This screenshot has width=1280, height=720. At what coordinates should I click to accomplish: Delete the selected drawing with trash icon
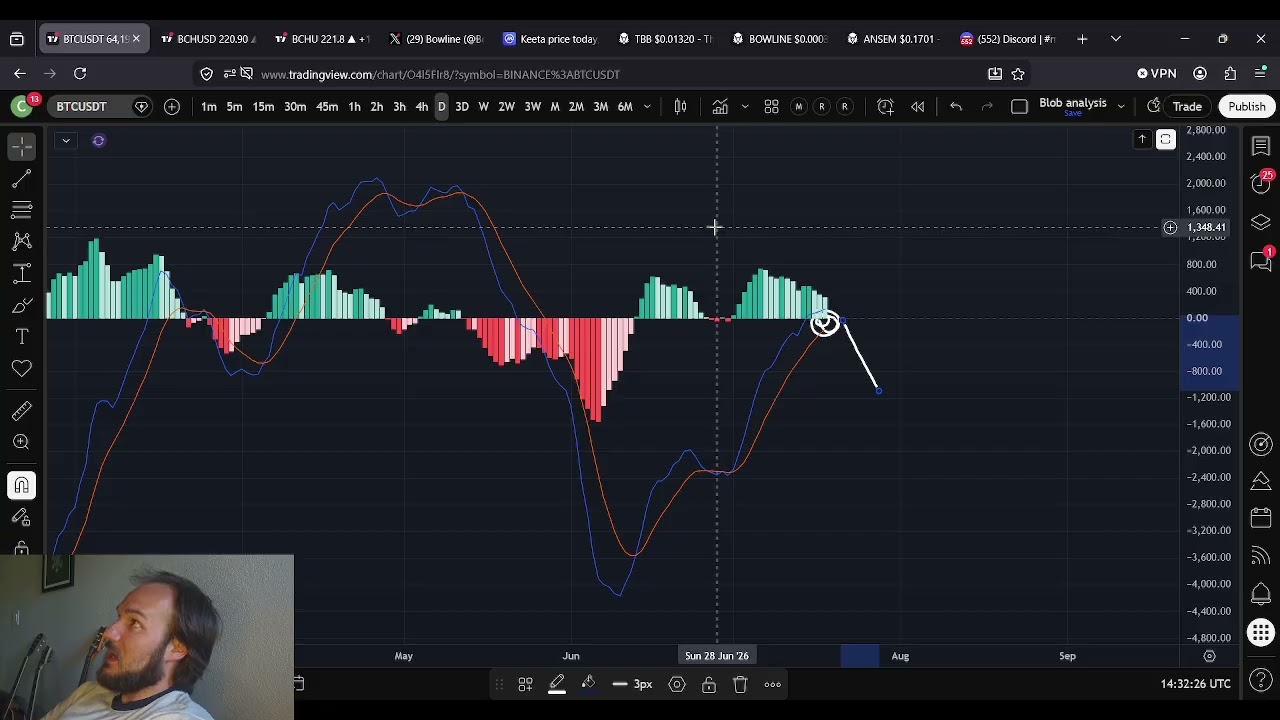click(x=740, y=685)
